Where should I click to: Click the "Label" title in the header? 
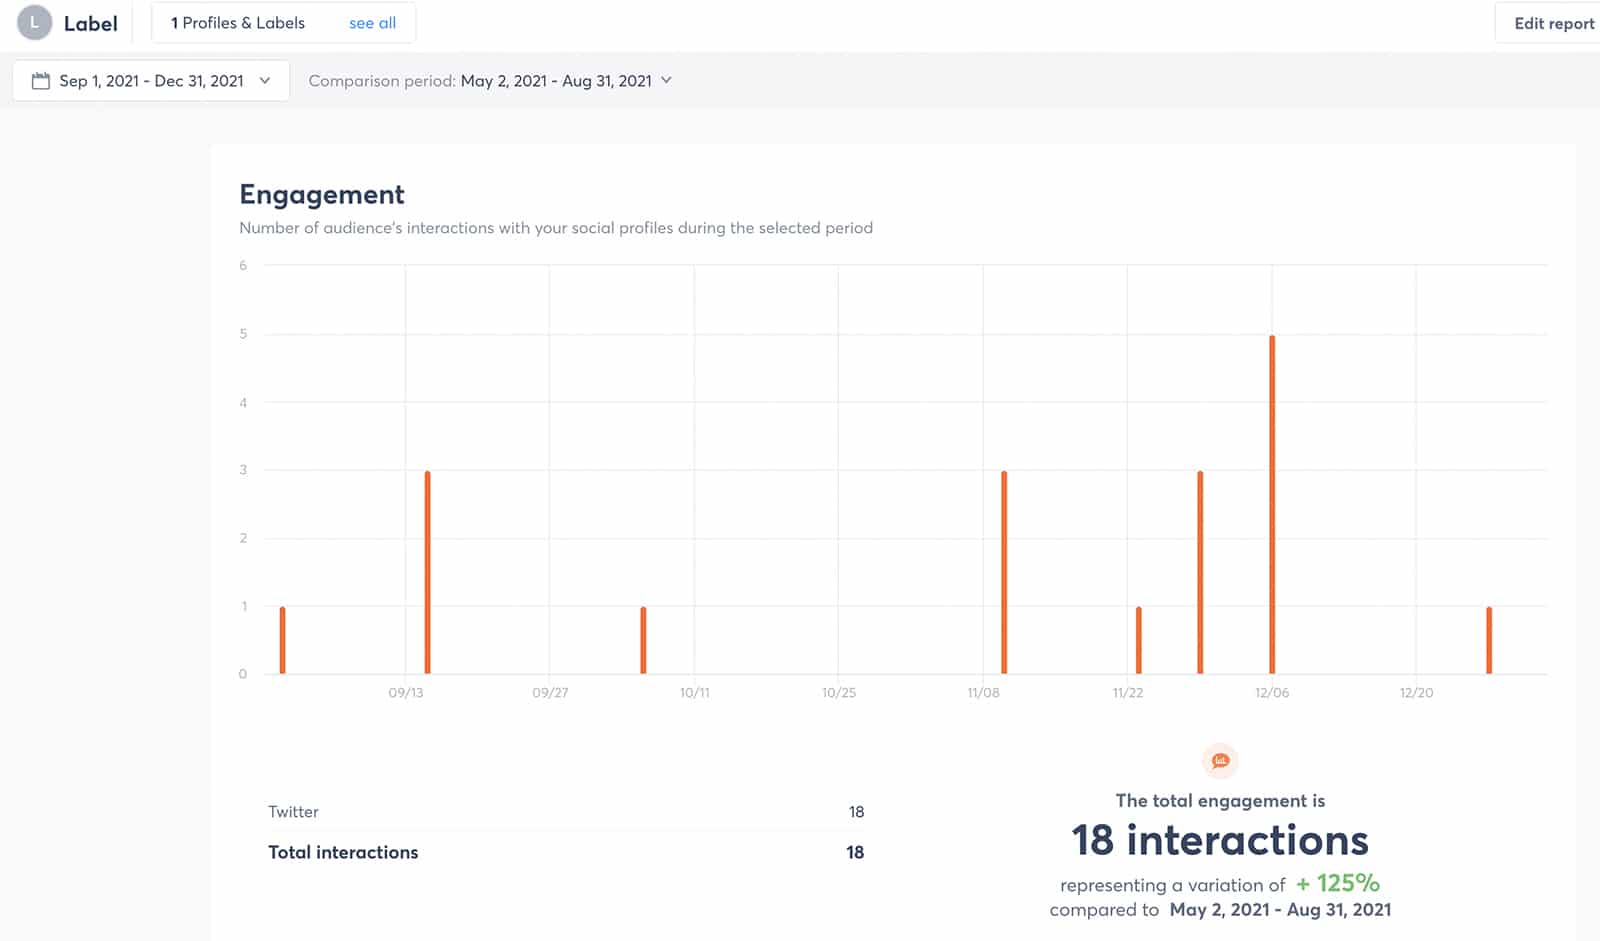[x=90, y=22]
